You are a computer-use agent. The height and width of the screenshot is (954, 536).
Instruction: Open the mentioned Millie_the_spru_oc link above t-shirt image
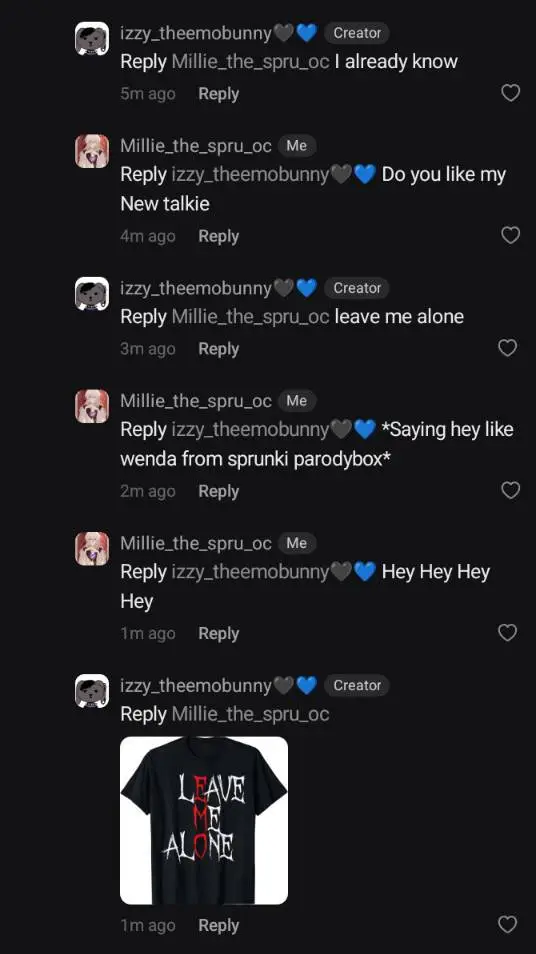(251, 714)
